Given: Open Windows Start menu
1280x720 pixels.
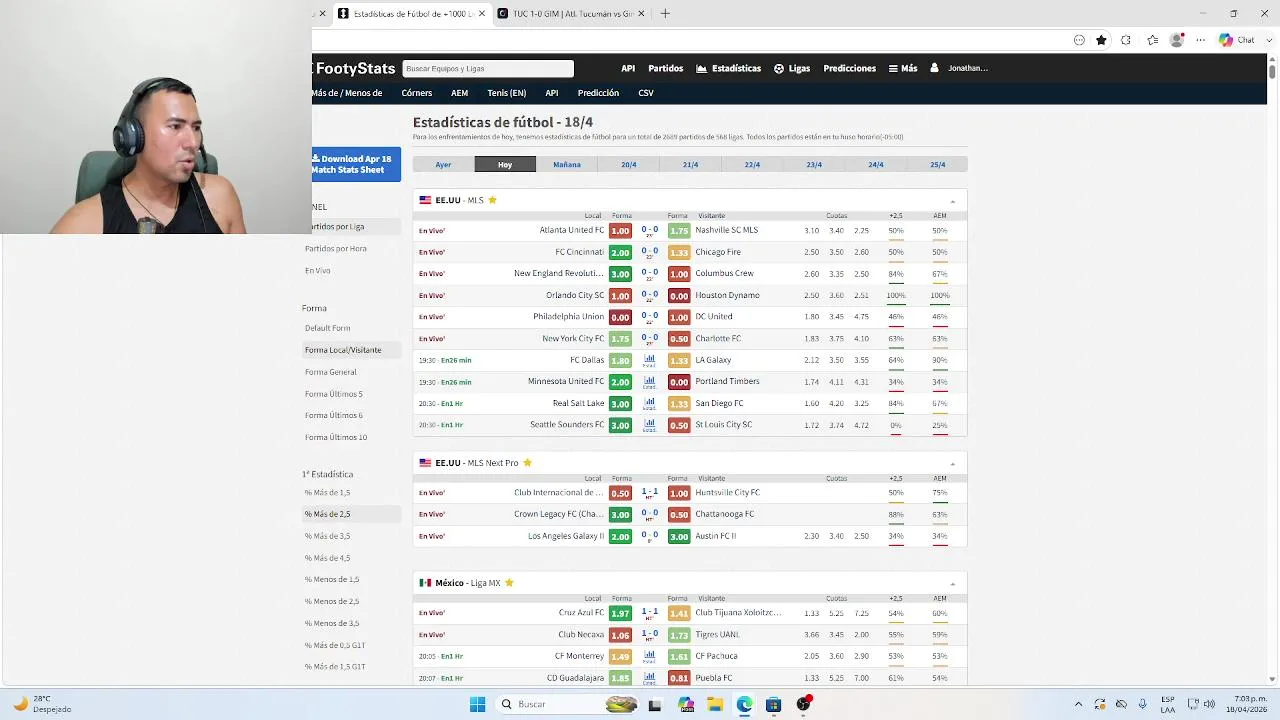Looking at the screenshot, I should pos(478,704).
